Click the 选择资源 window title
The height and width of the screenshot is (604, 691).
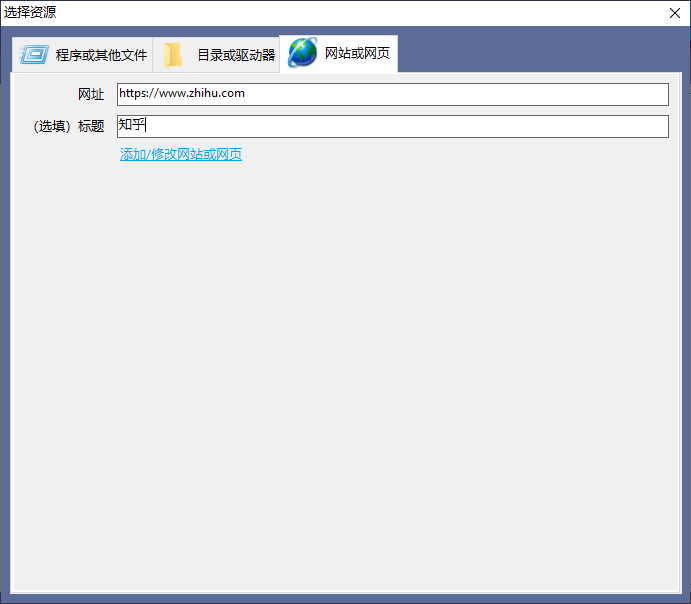click(30, 12)
